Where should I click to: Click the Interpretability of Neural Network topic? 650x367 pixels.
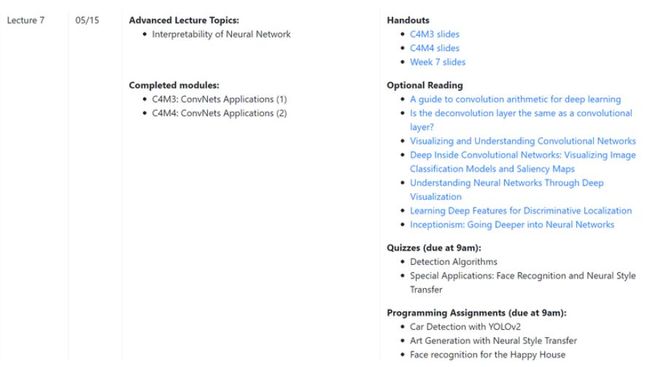(221, 34)
